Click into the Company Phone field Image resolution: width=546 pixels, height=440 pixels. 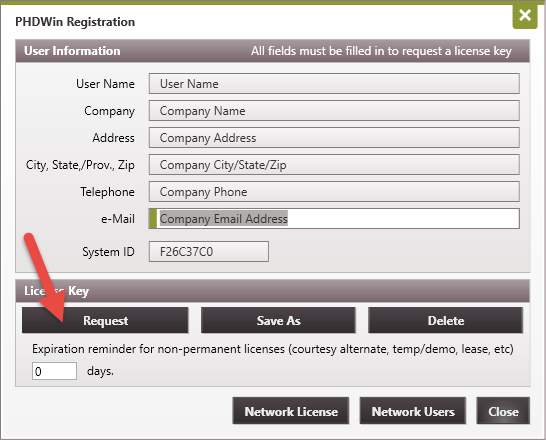click(x=334, y=191)
